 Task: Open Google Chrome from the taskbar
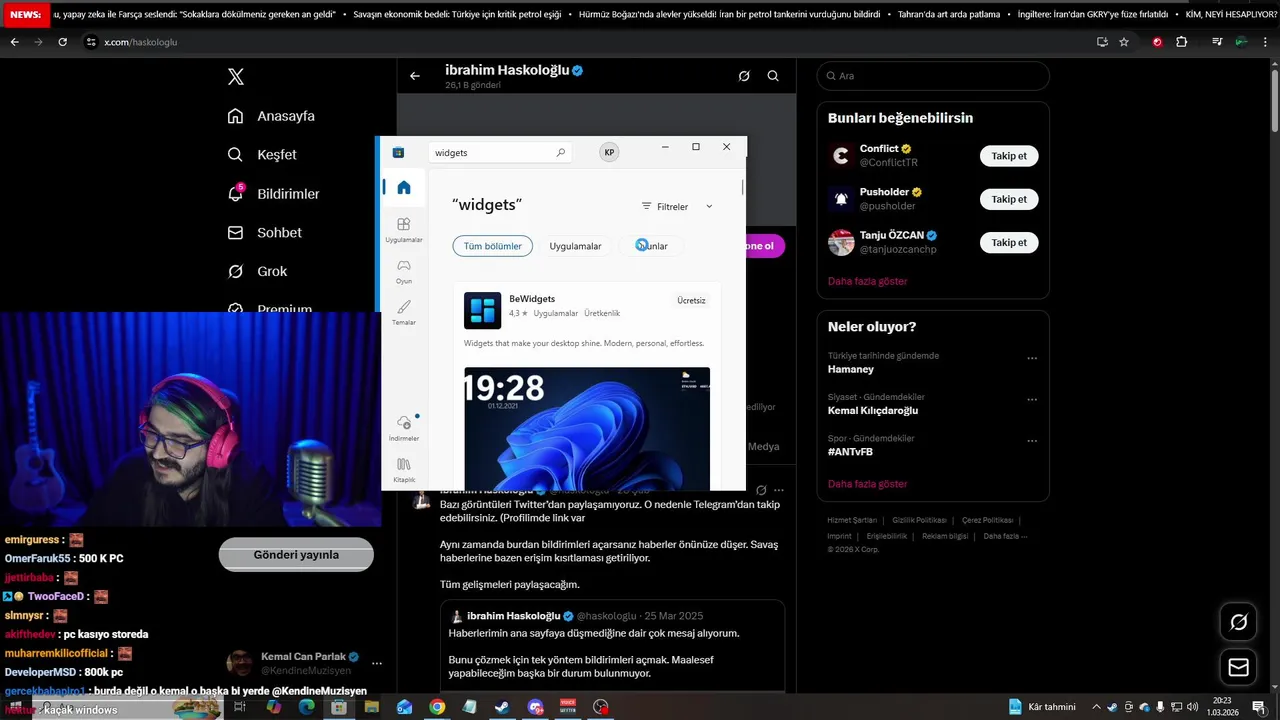point(437,707)
